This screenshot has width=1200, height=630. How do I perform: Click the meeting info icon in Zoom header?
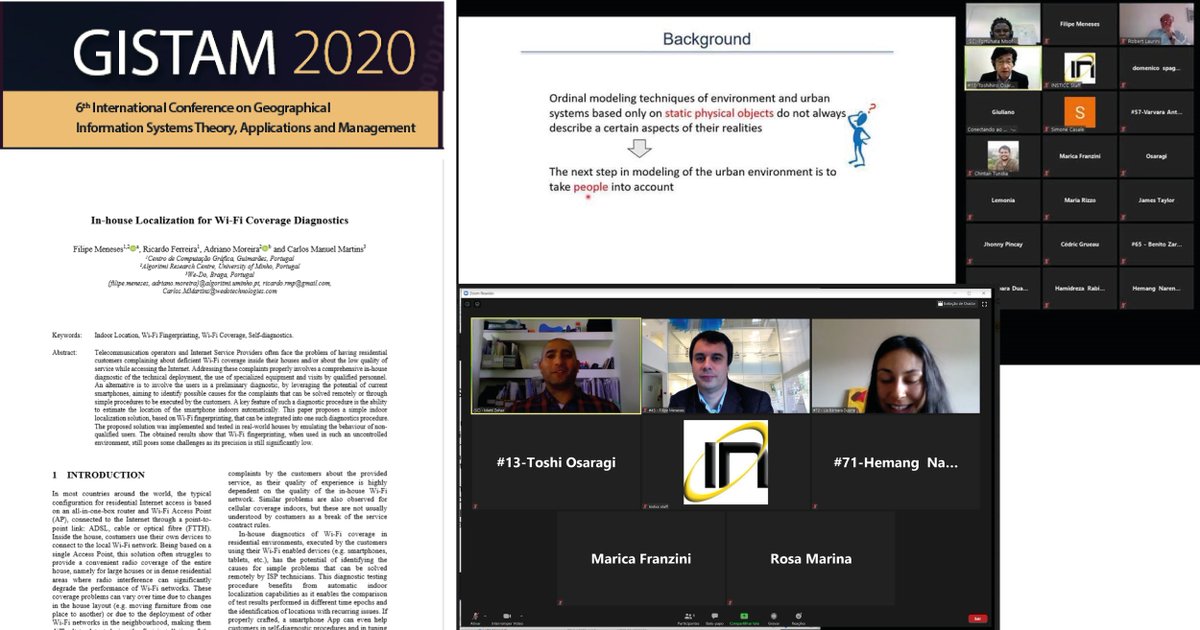point(465,303)
